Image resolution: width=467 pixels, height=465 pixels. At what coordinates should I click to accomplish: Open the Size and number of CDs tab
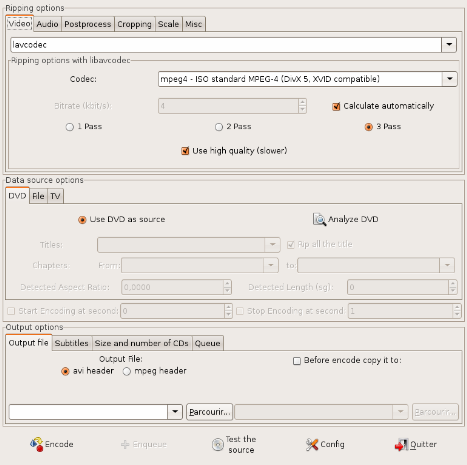coord(142,343)
